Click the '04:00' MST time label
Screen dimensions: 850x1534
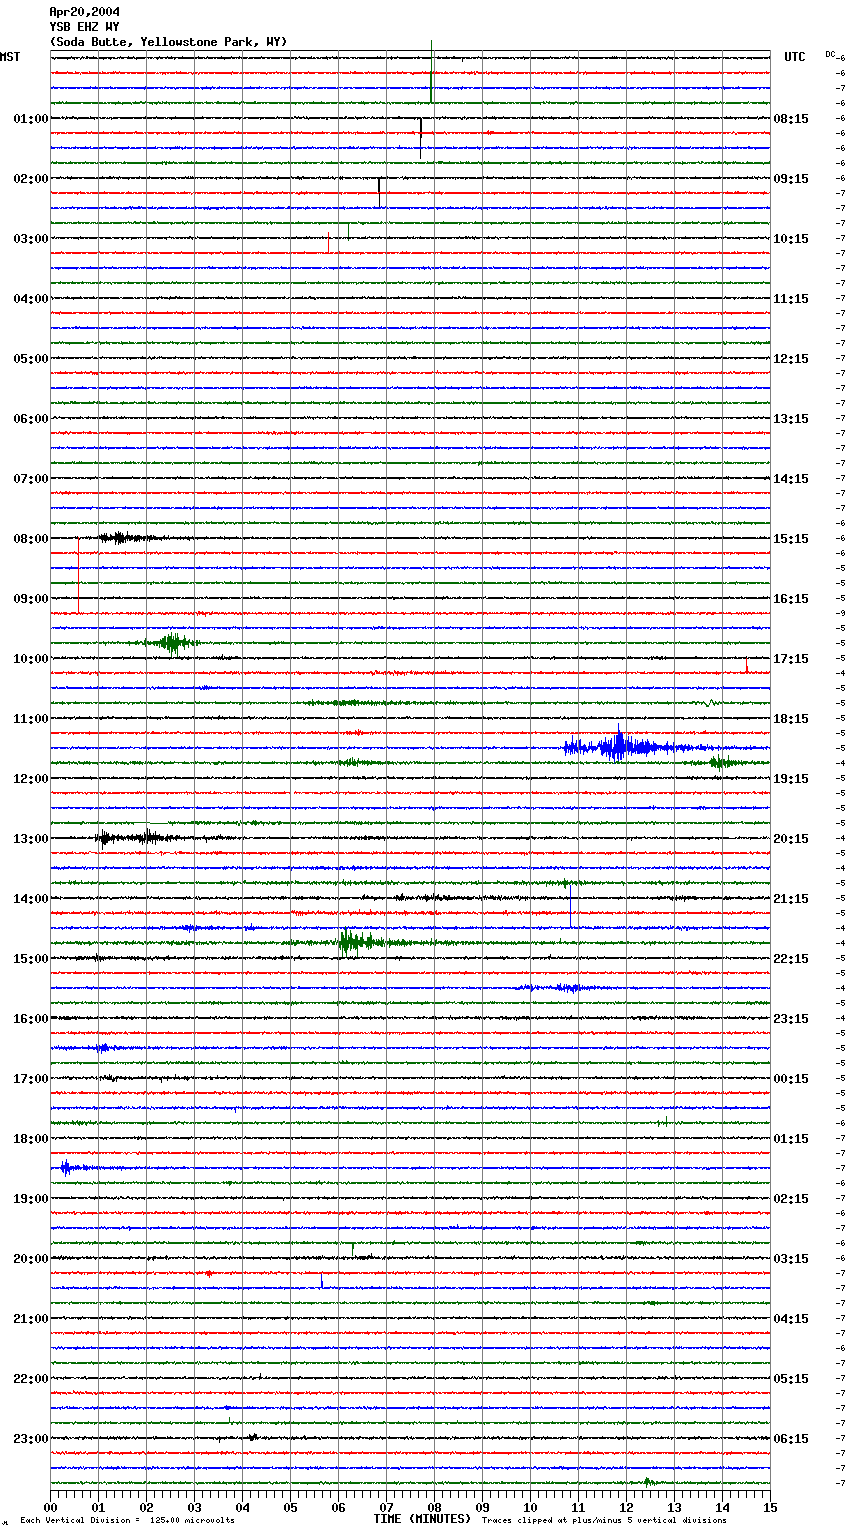(31, 299)
